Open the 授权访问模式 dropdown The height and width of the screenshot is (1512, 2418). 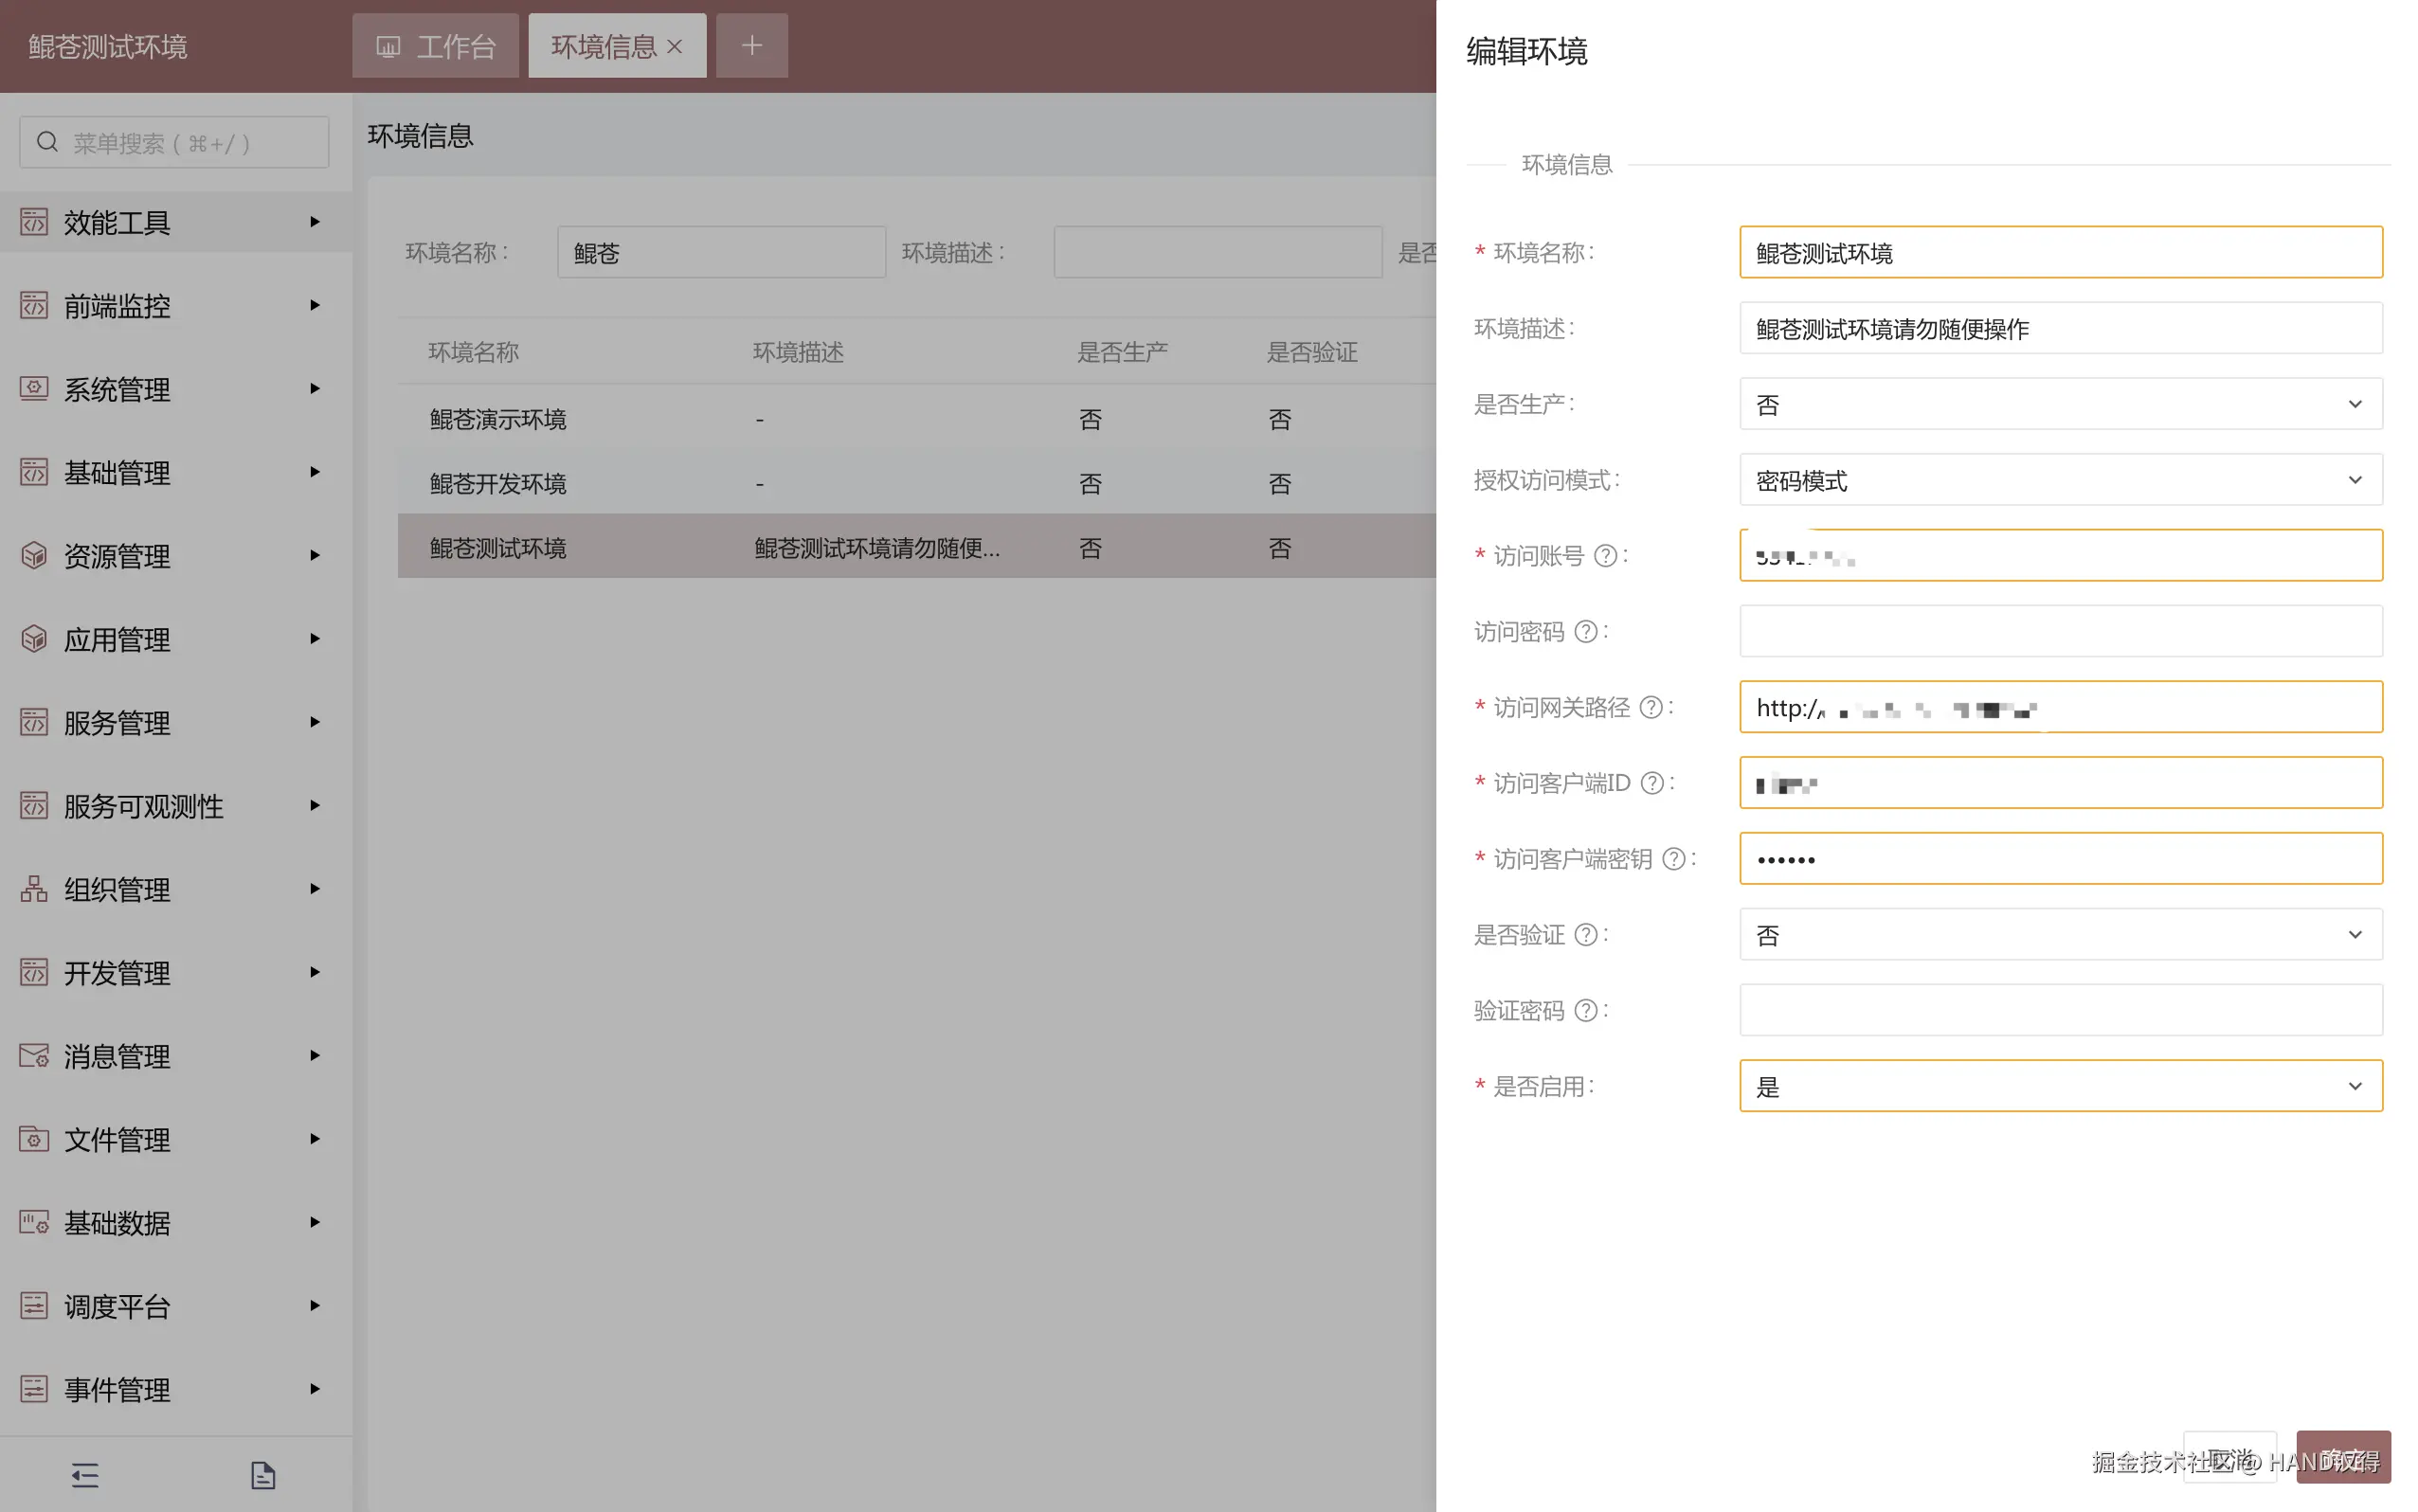pos(2060,480)
